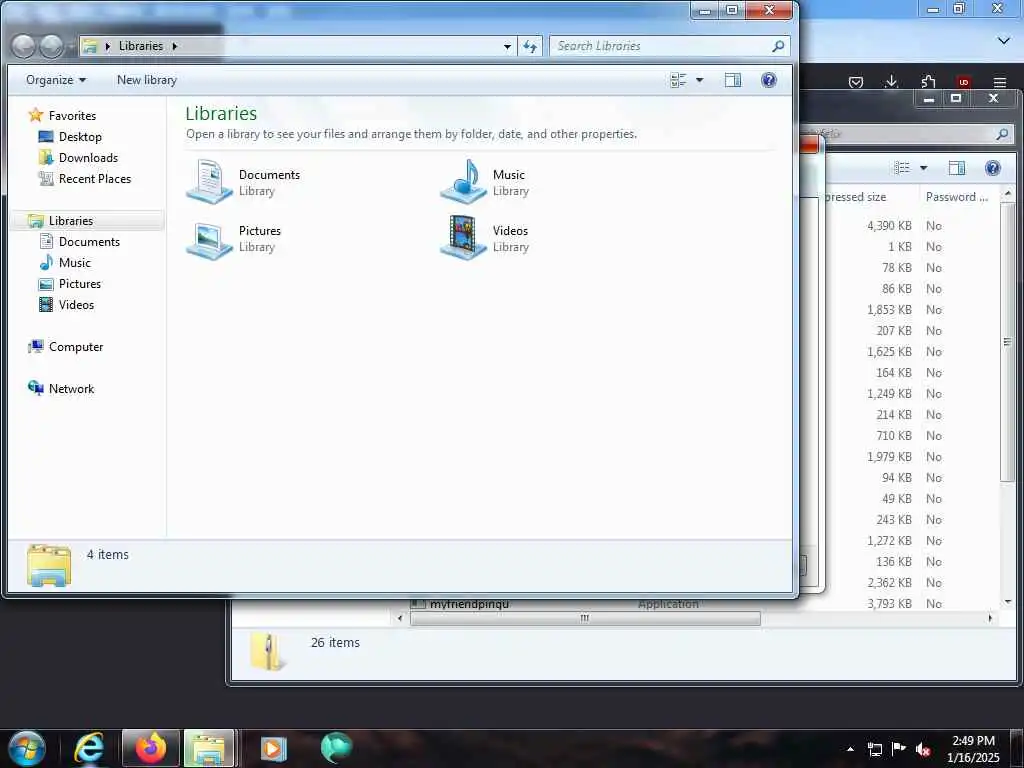Select Libraries node in navigation pane
This screenshot has width=1024, height=768.
(x=71, y=221)
